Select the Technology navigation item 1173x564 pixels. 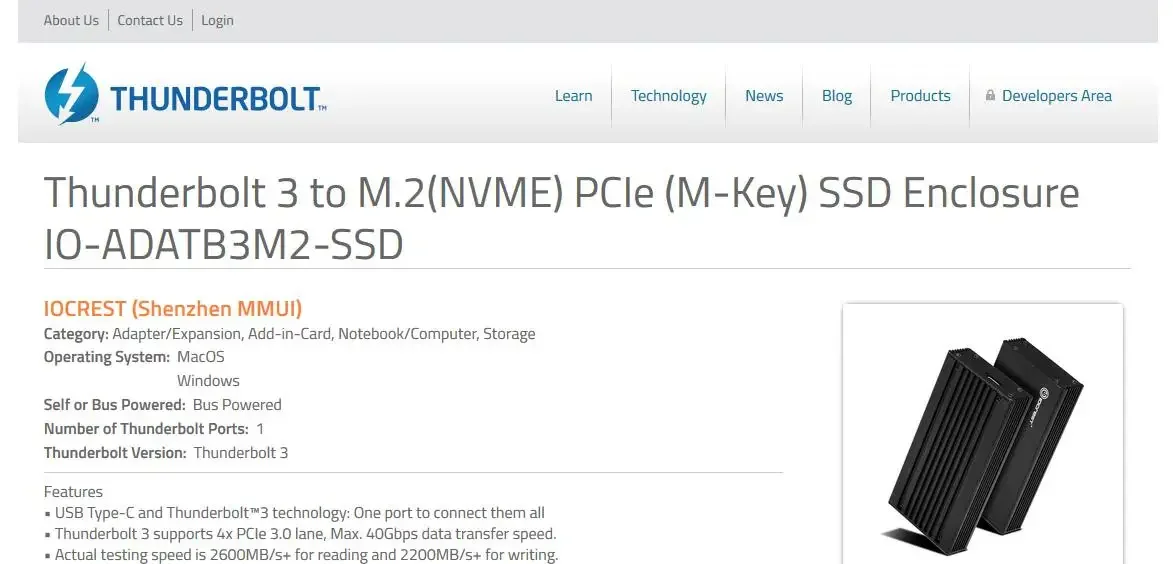pos(668,96)
